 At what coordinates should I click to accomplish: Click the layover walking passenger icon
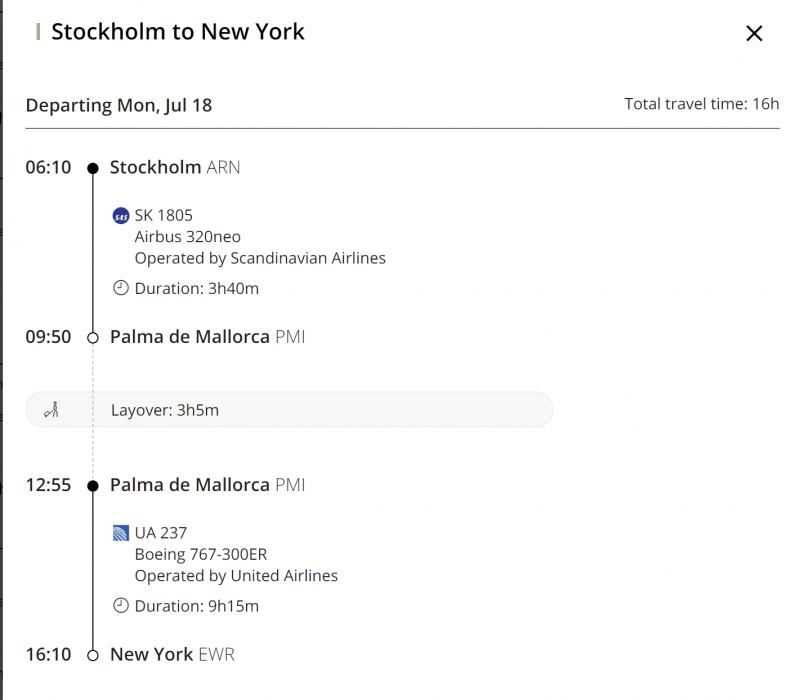point(53,409)
